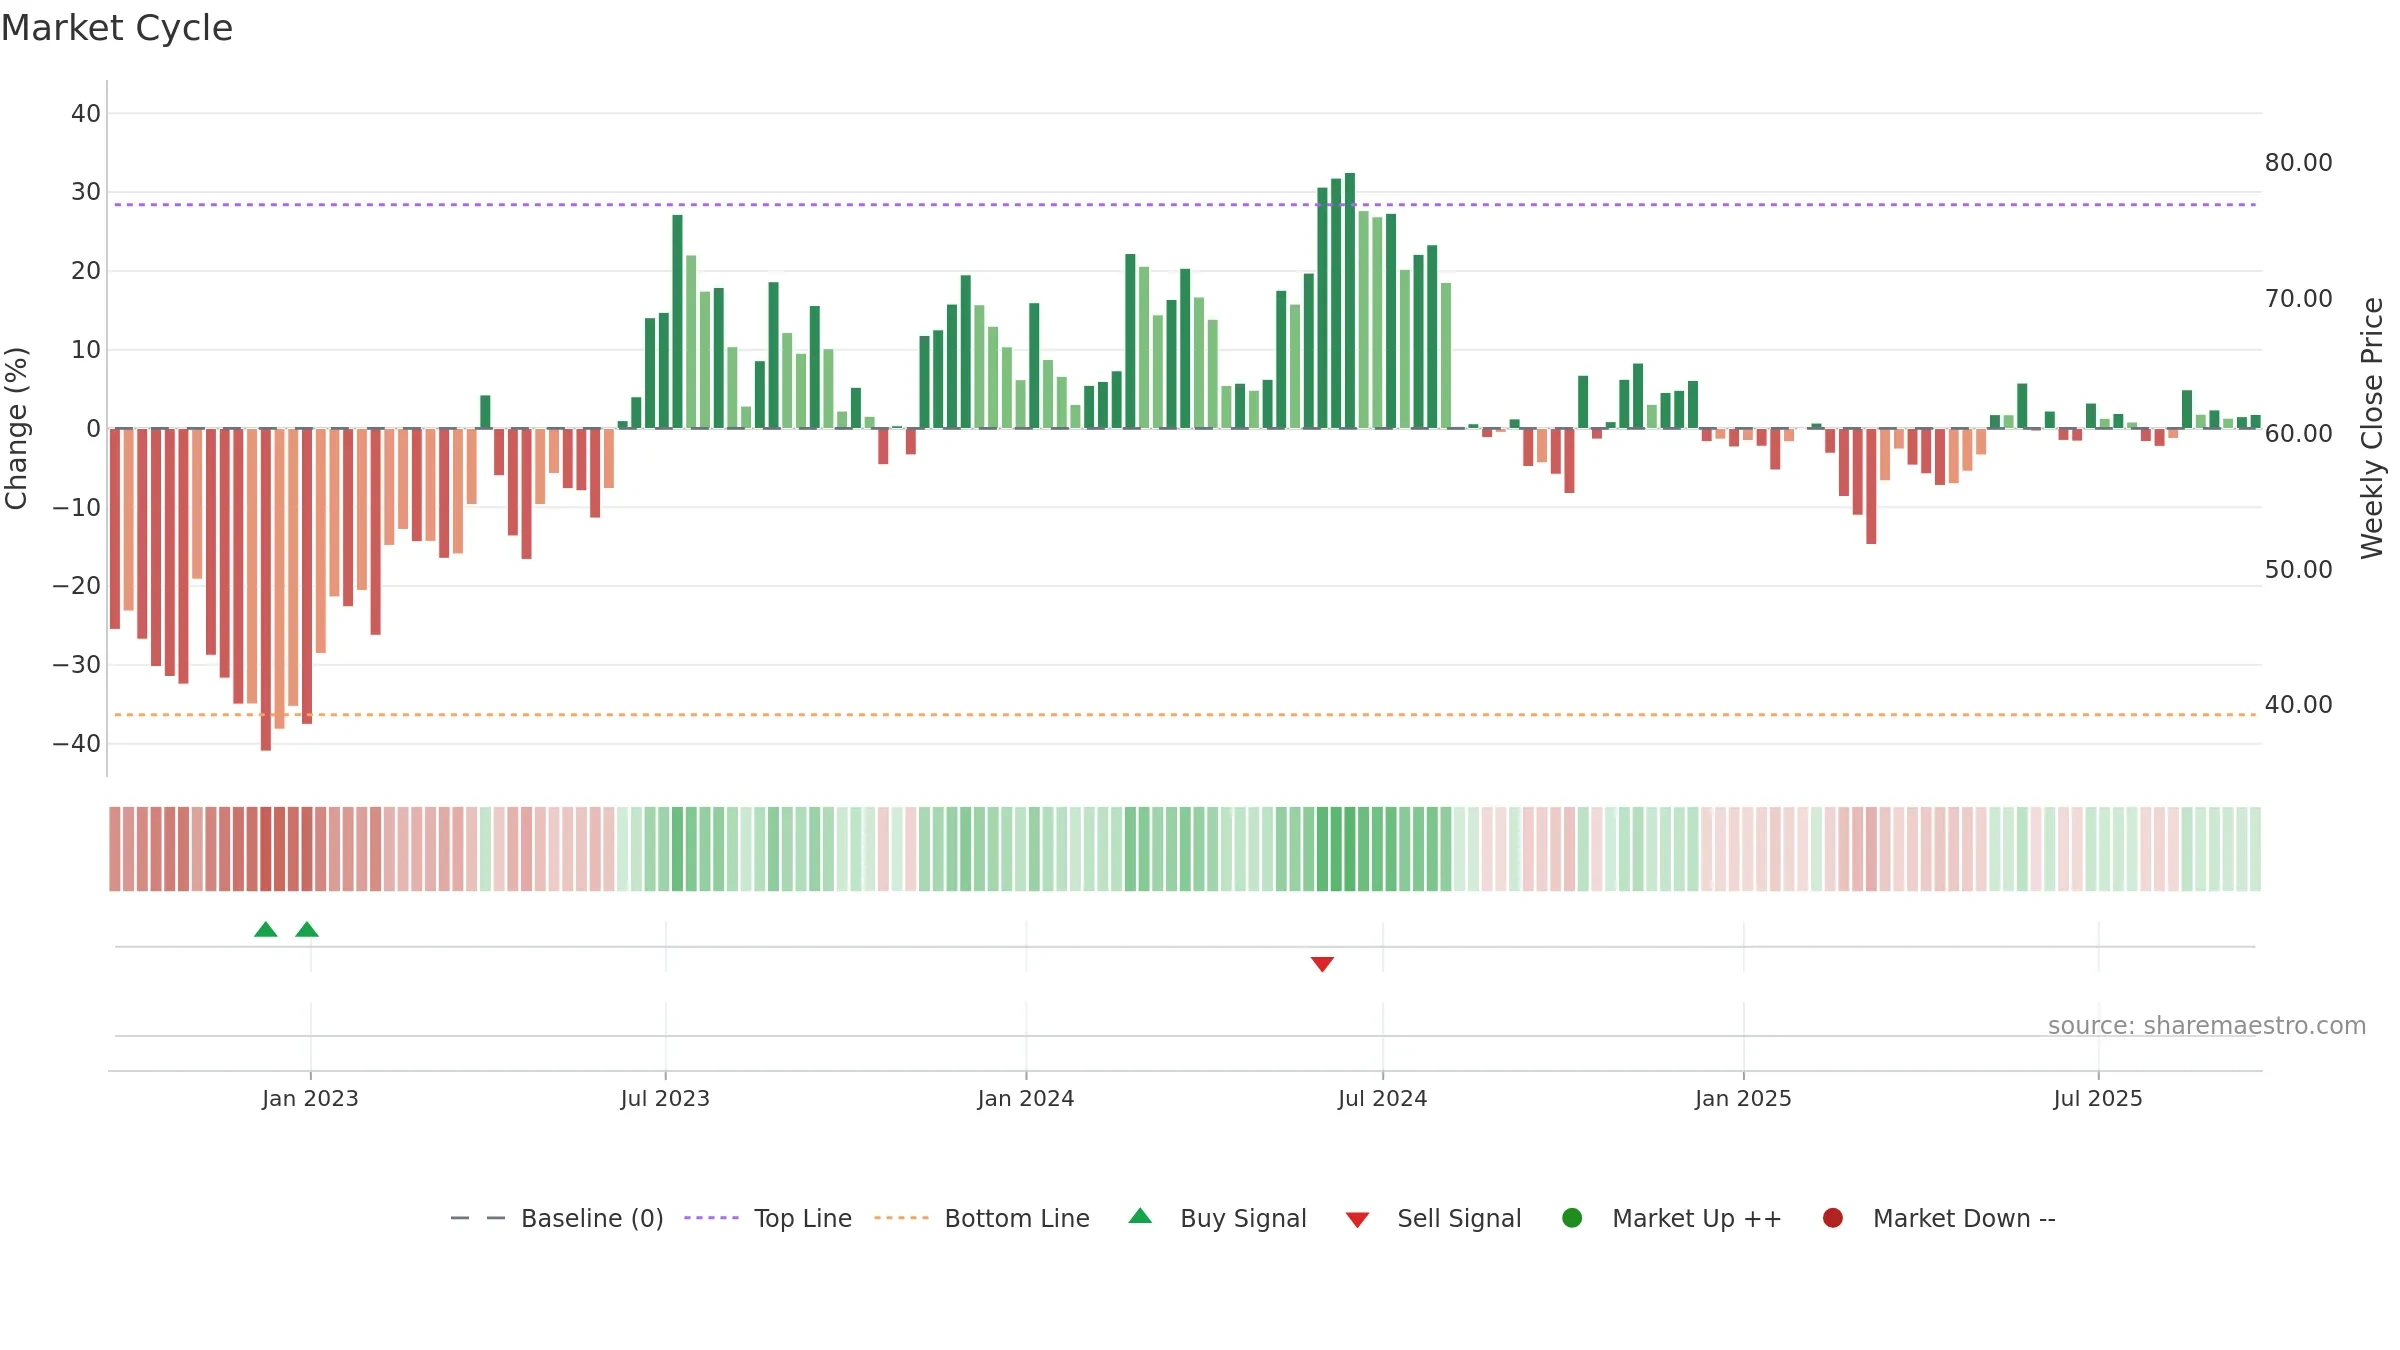
Task: Click the first buy signal marker before Jan 2023
Action: click(266, 929)
